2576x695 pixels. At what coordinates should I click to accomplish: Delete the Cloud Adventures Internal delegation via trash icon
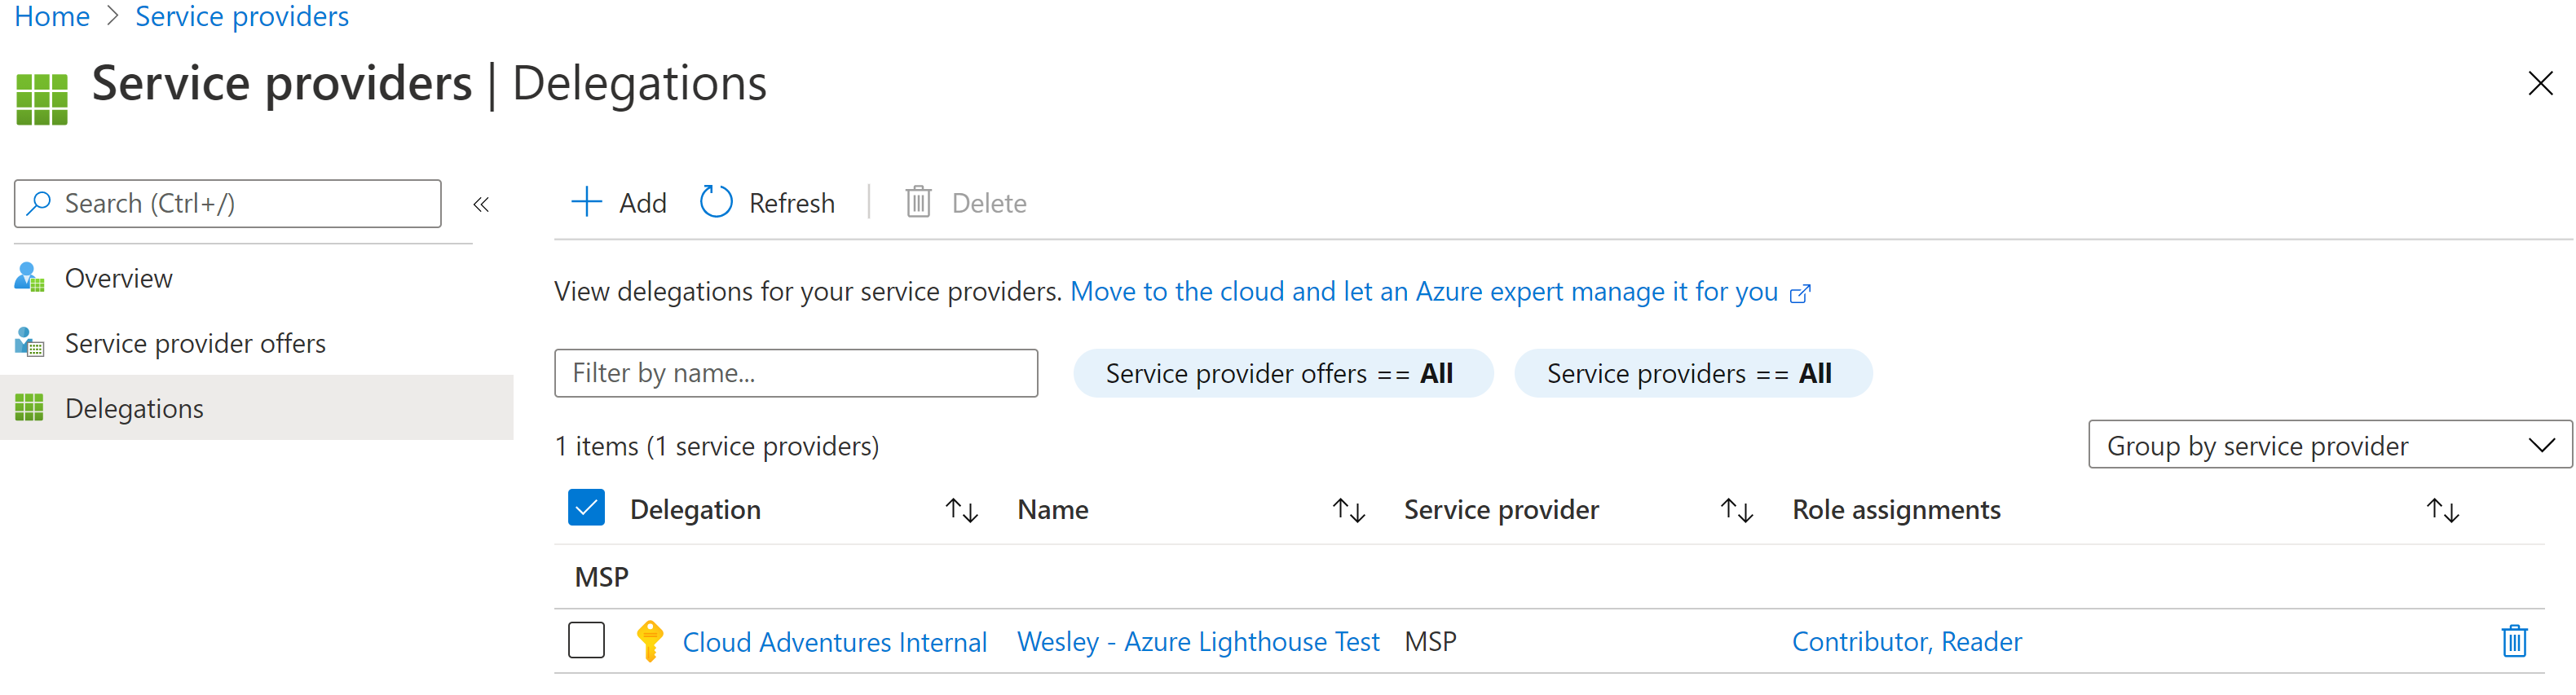2514,641
